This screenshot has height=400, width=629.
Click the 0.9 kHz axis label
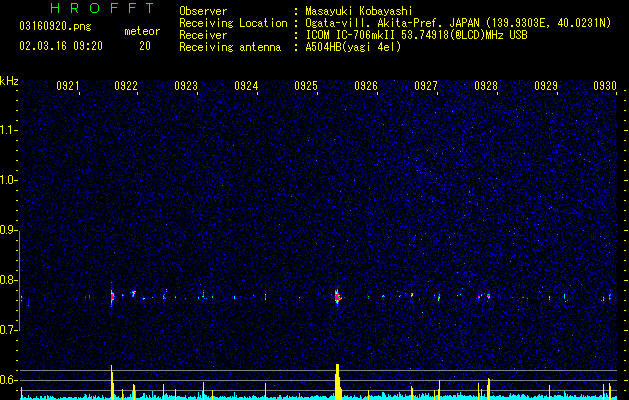click(8, 230)
